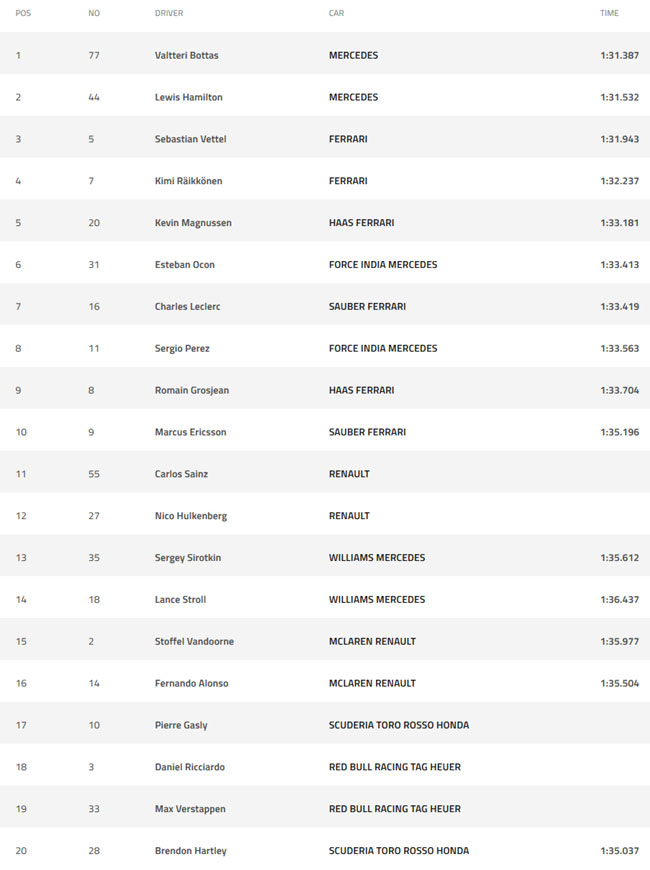
Task: Select Vandoorne's MCLAREN RENAULT team cell
Action: pyautogui.click(x=372, y=641)
